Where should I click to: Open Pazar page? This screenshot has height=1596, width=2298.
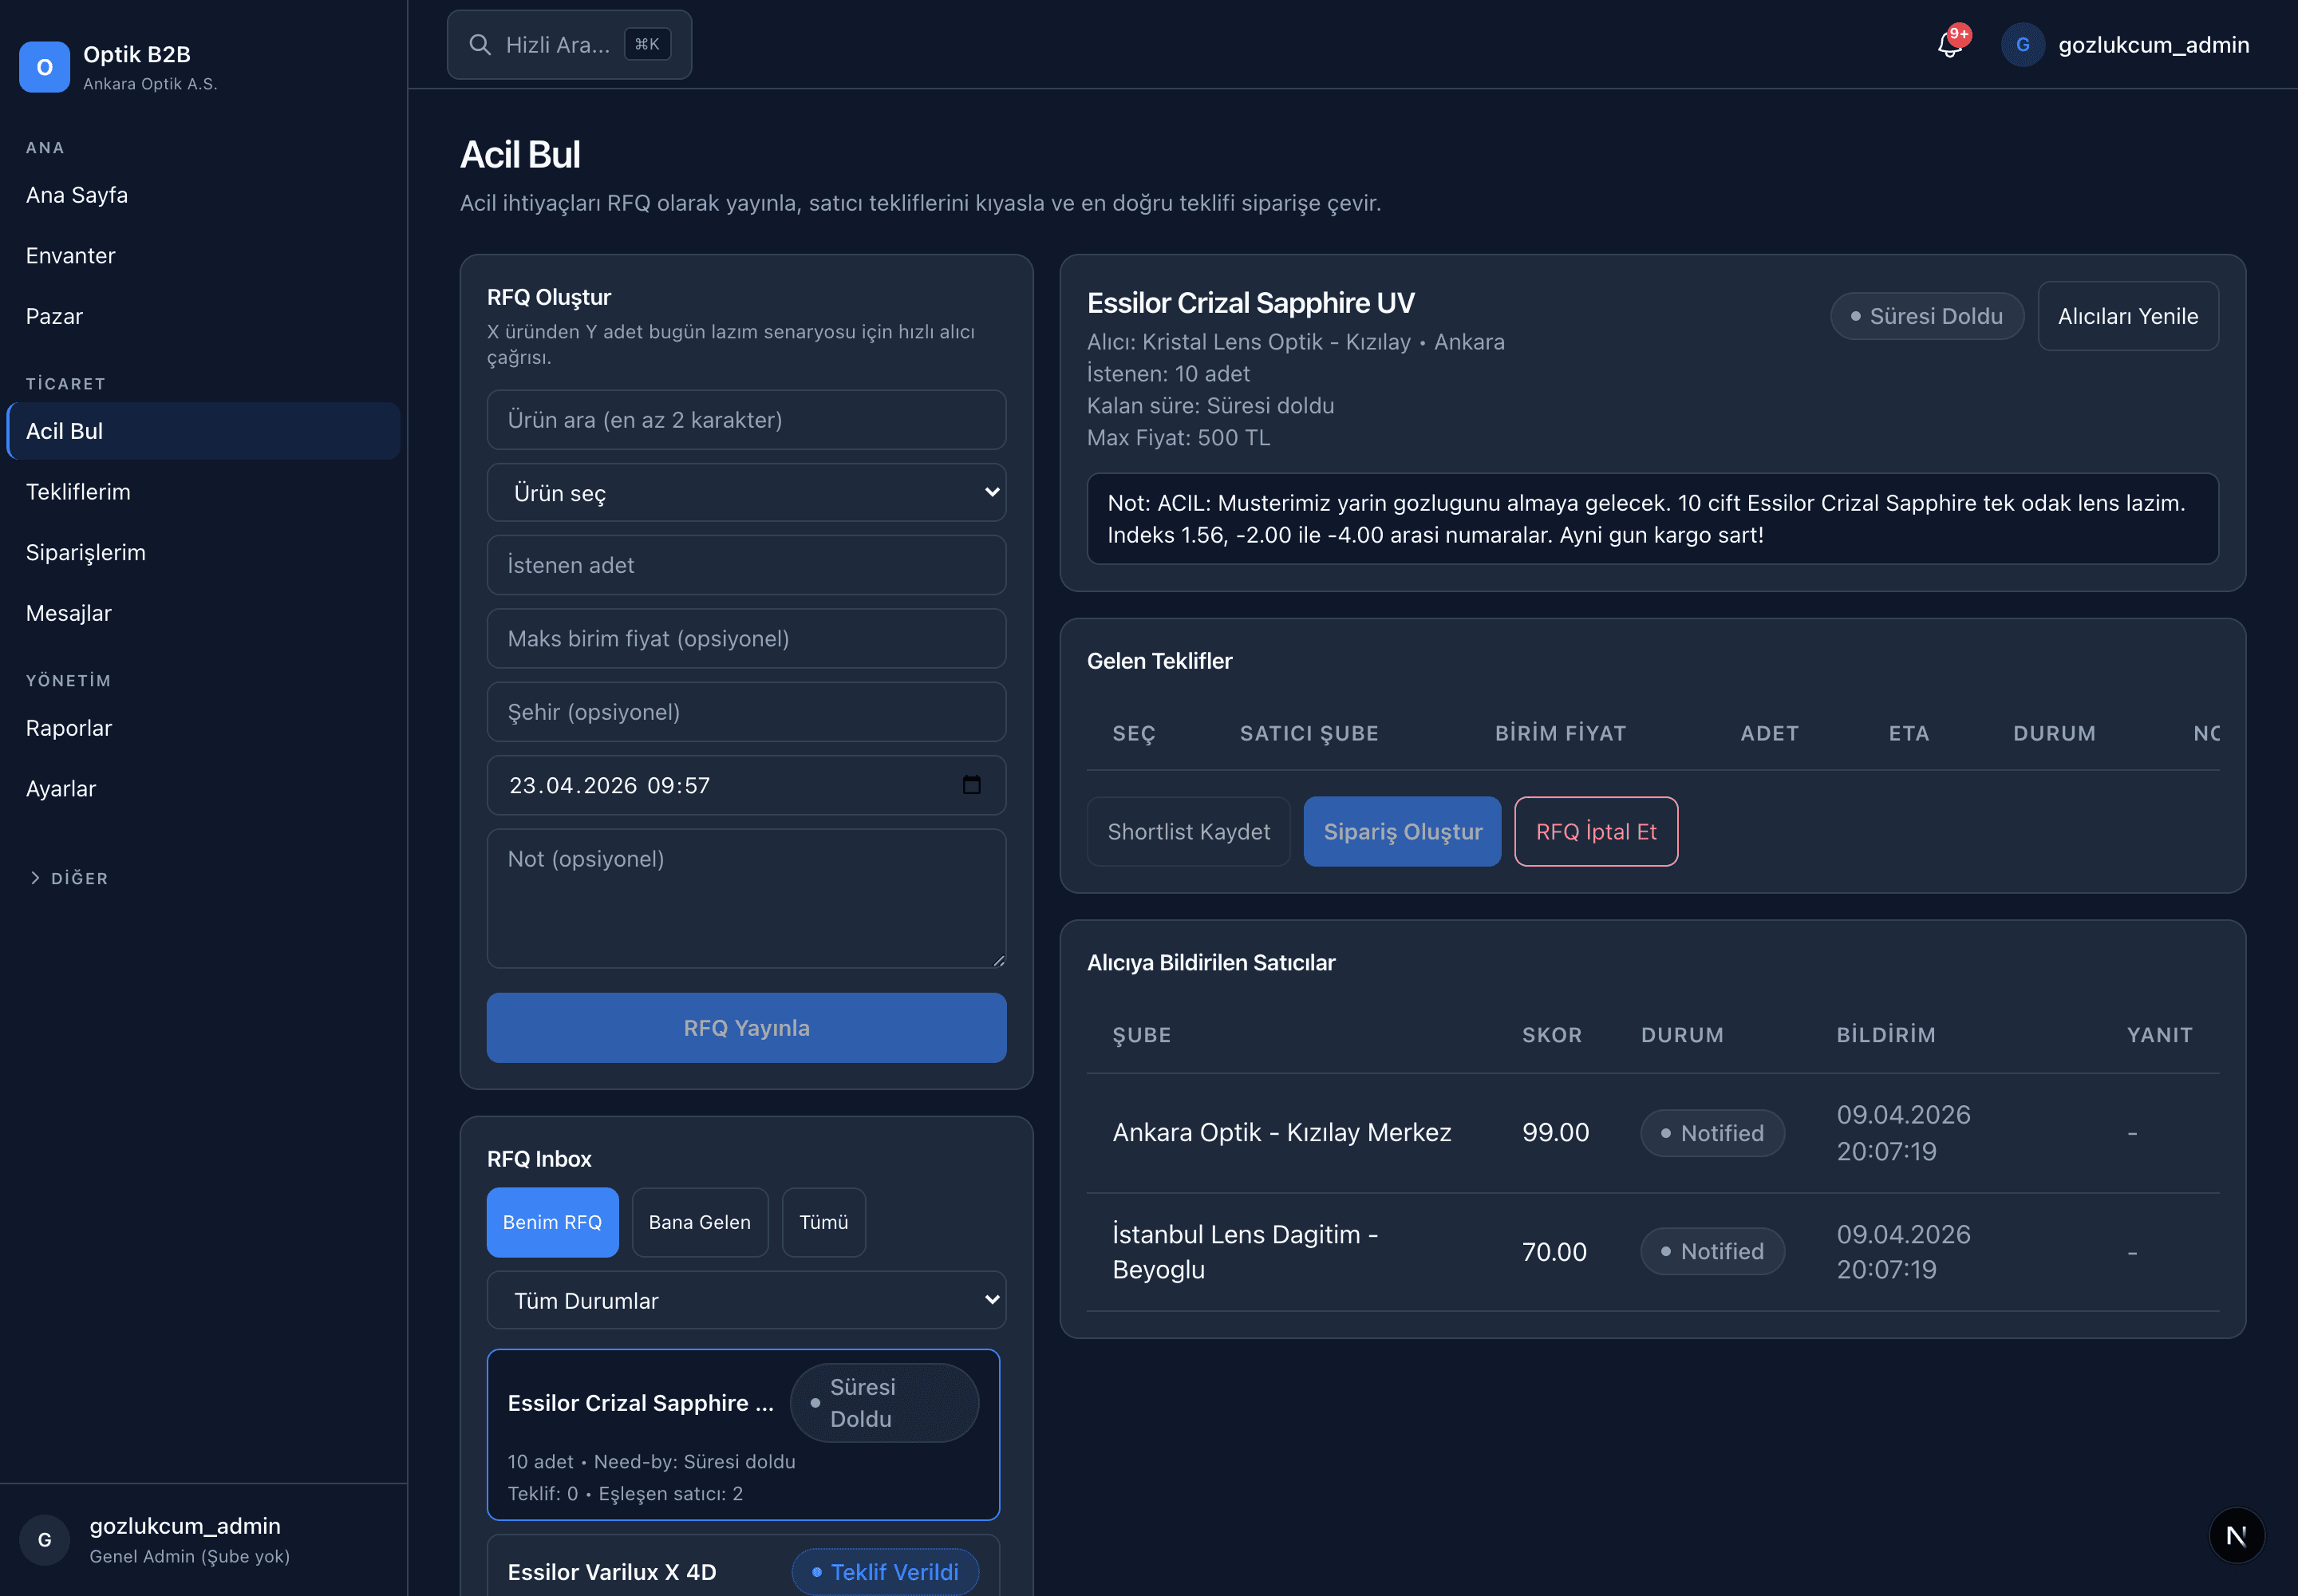[203, 316]
